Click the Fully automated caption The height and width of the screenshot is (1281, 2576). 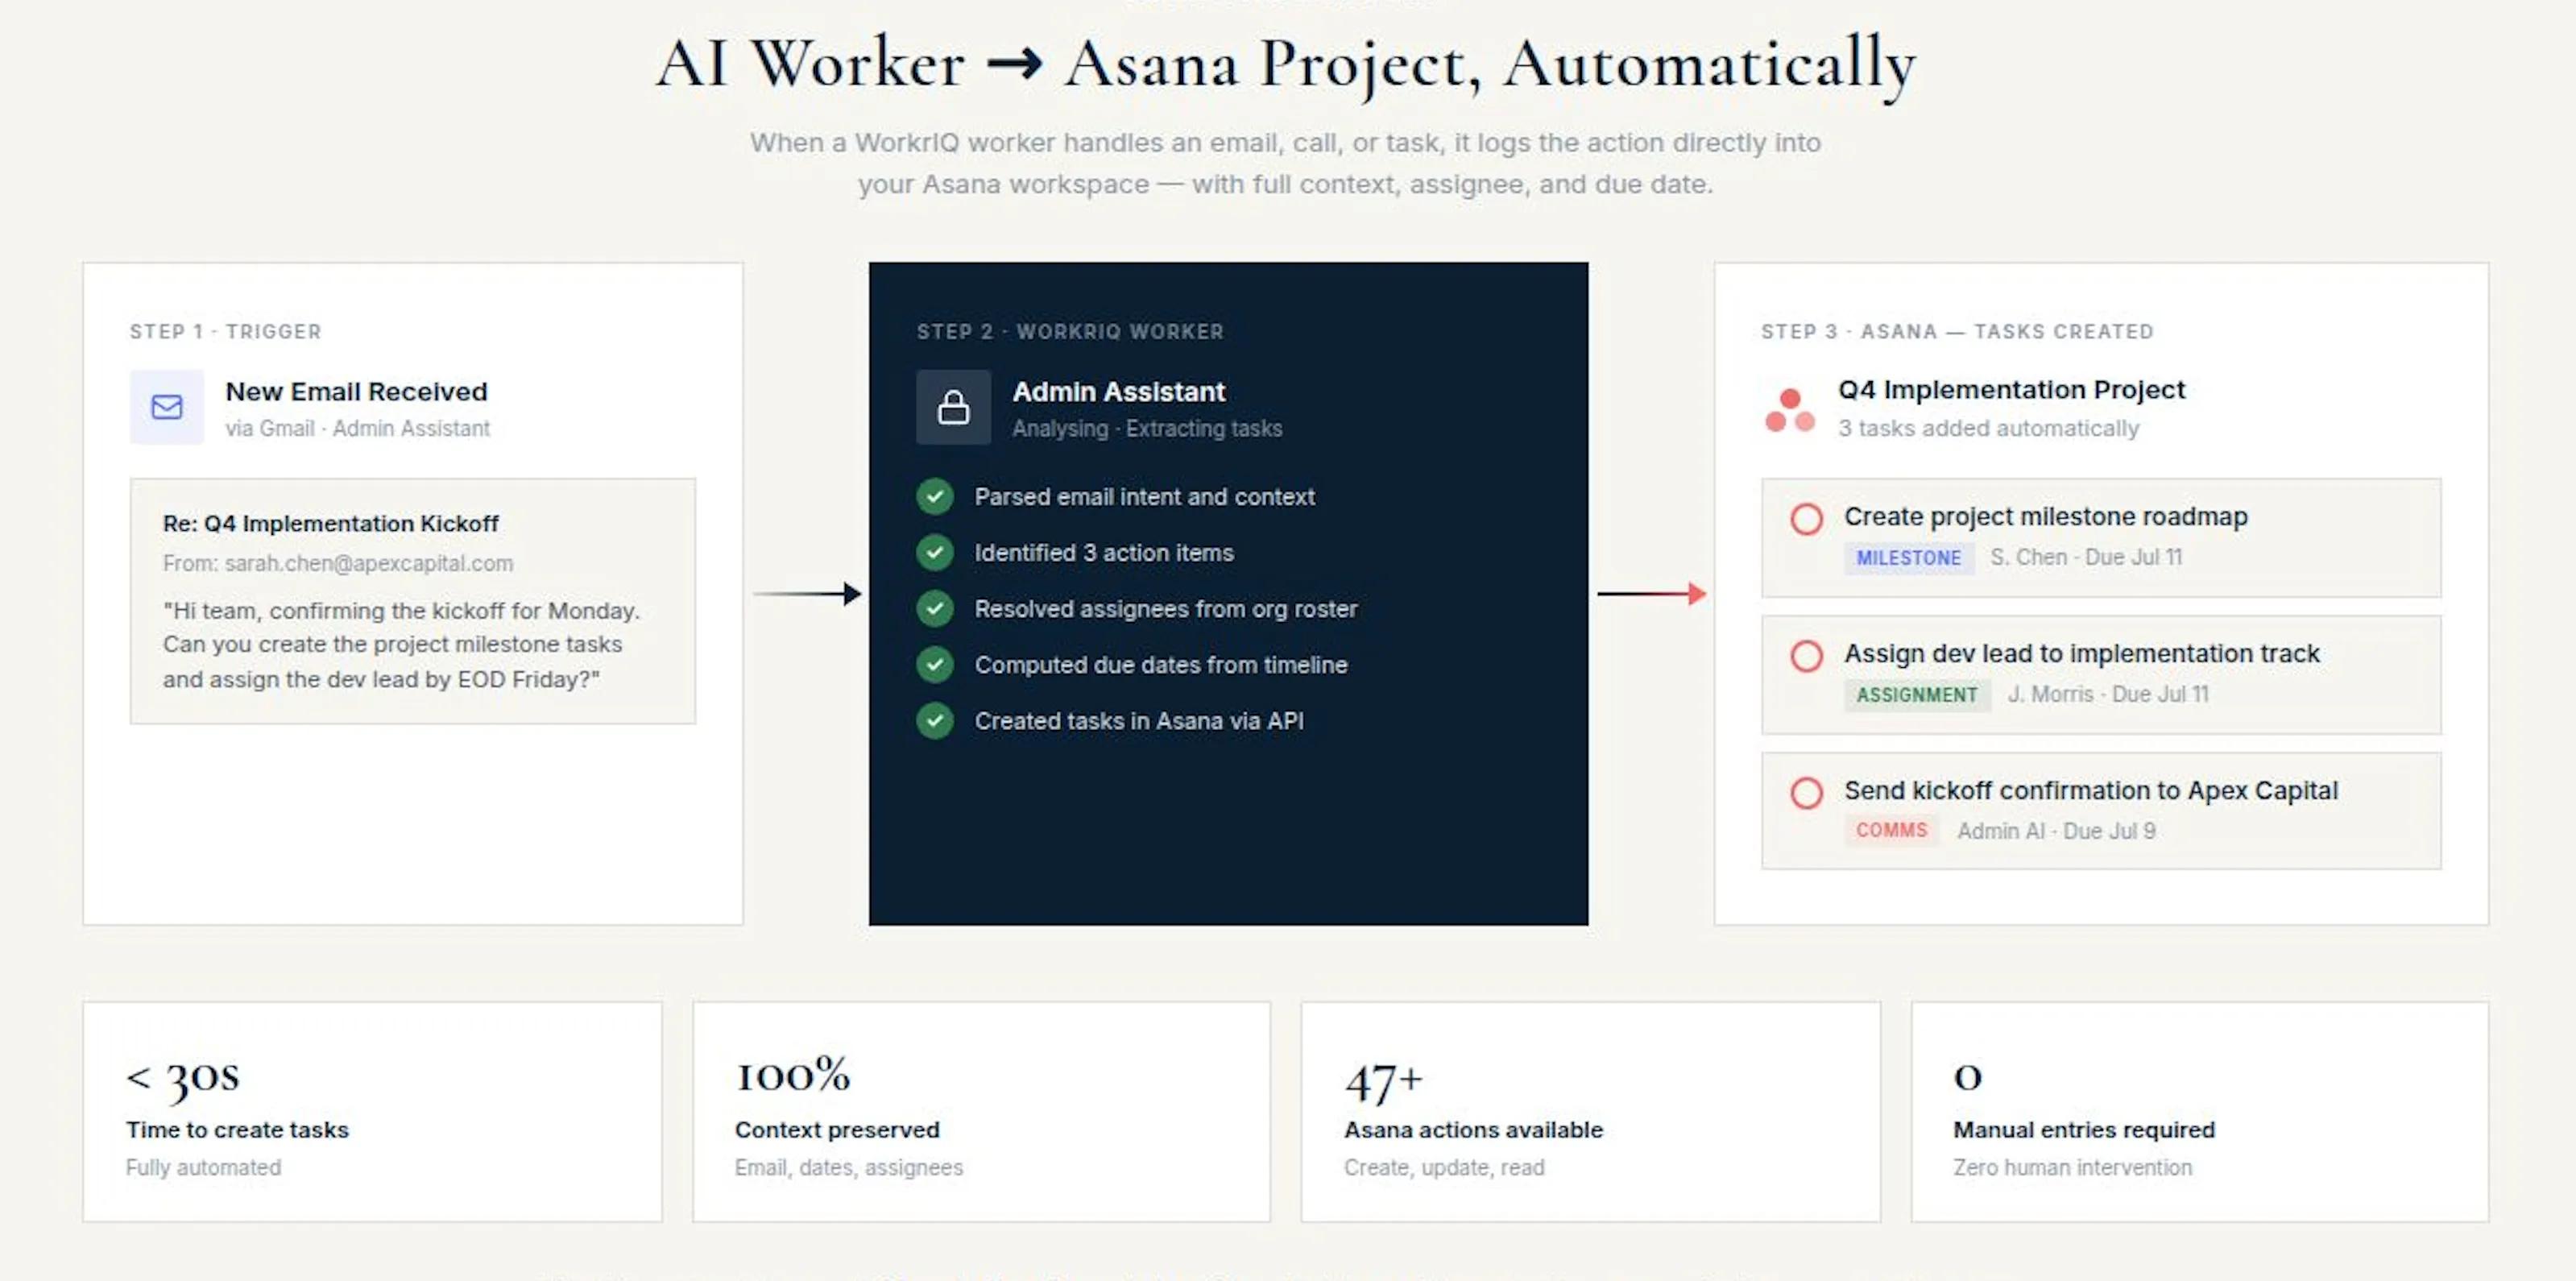[x=203, y=1168]
